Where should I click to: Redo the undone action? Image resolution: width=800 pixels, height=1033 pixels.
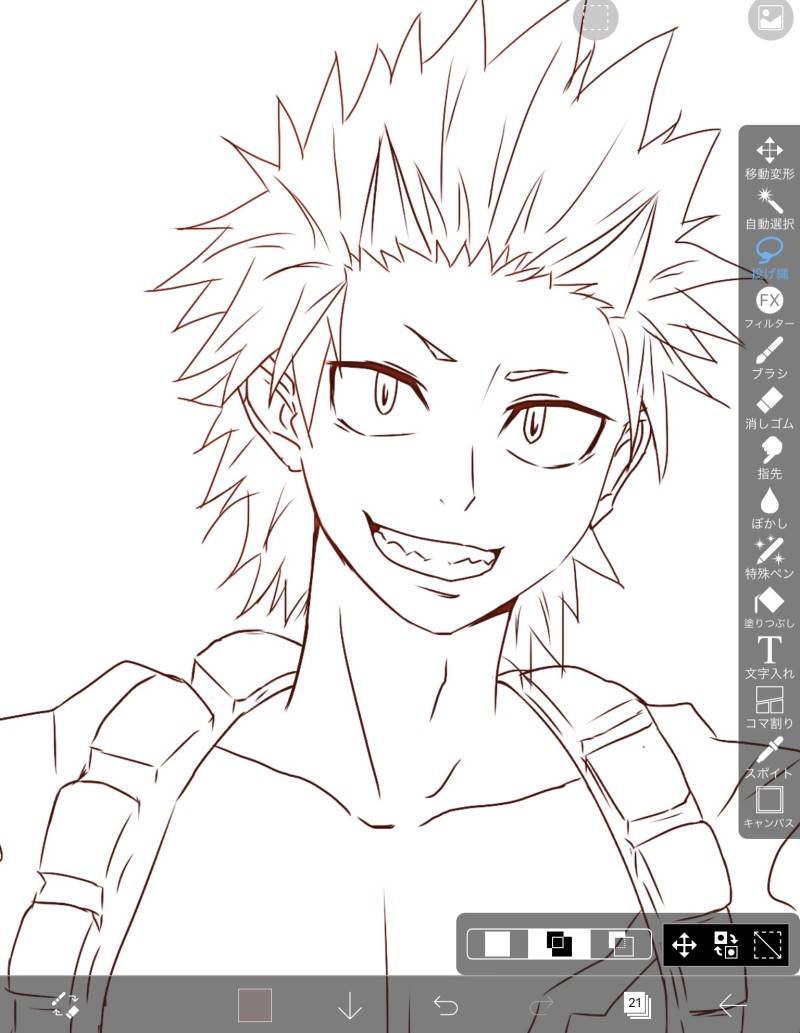(542, 1005)
